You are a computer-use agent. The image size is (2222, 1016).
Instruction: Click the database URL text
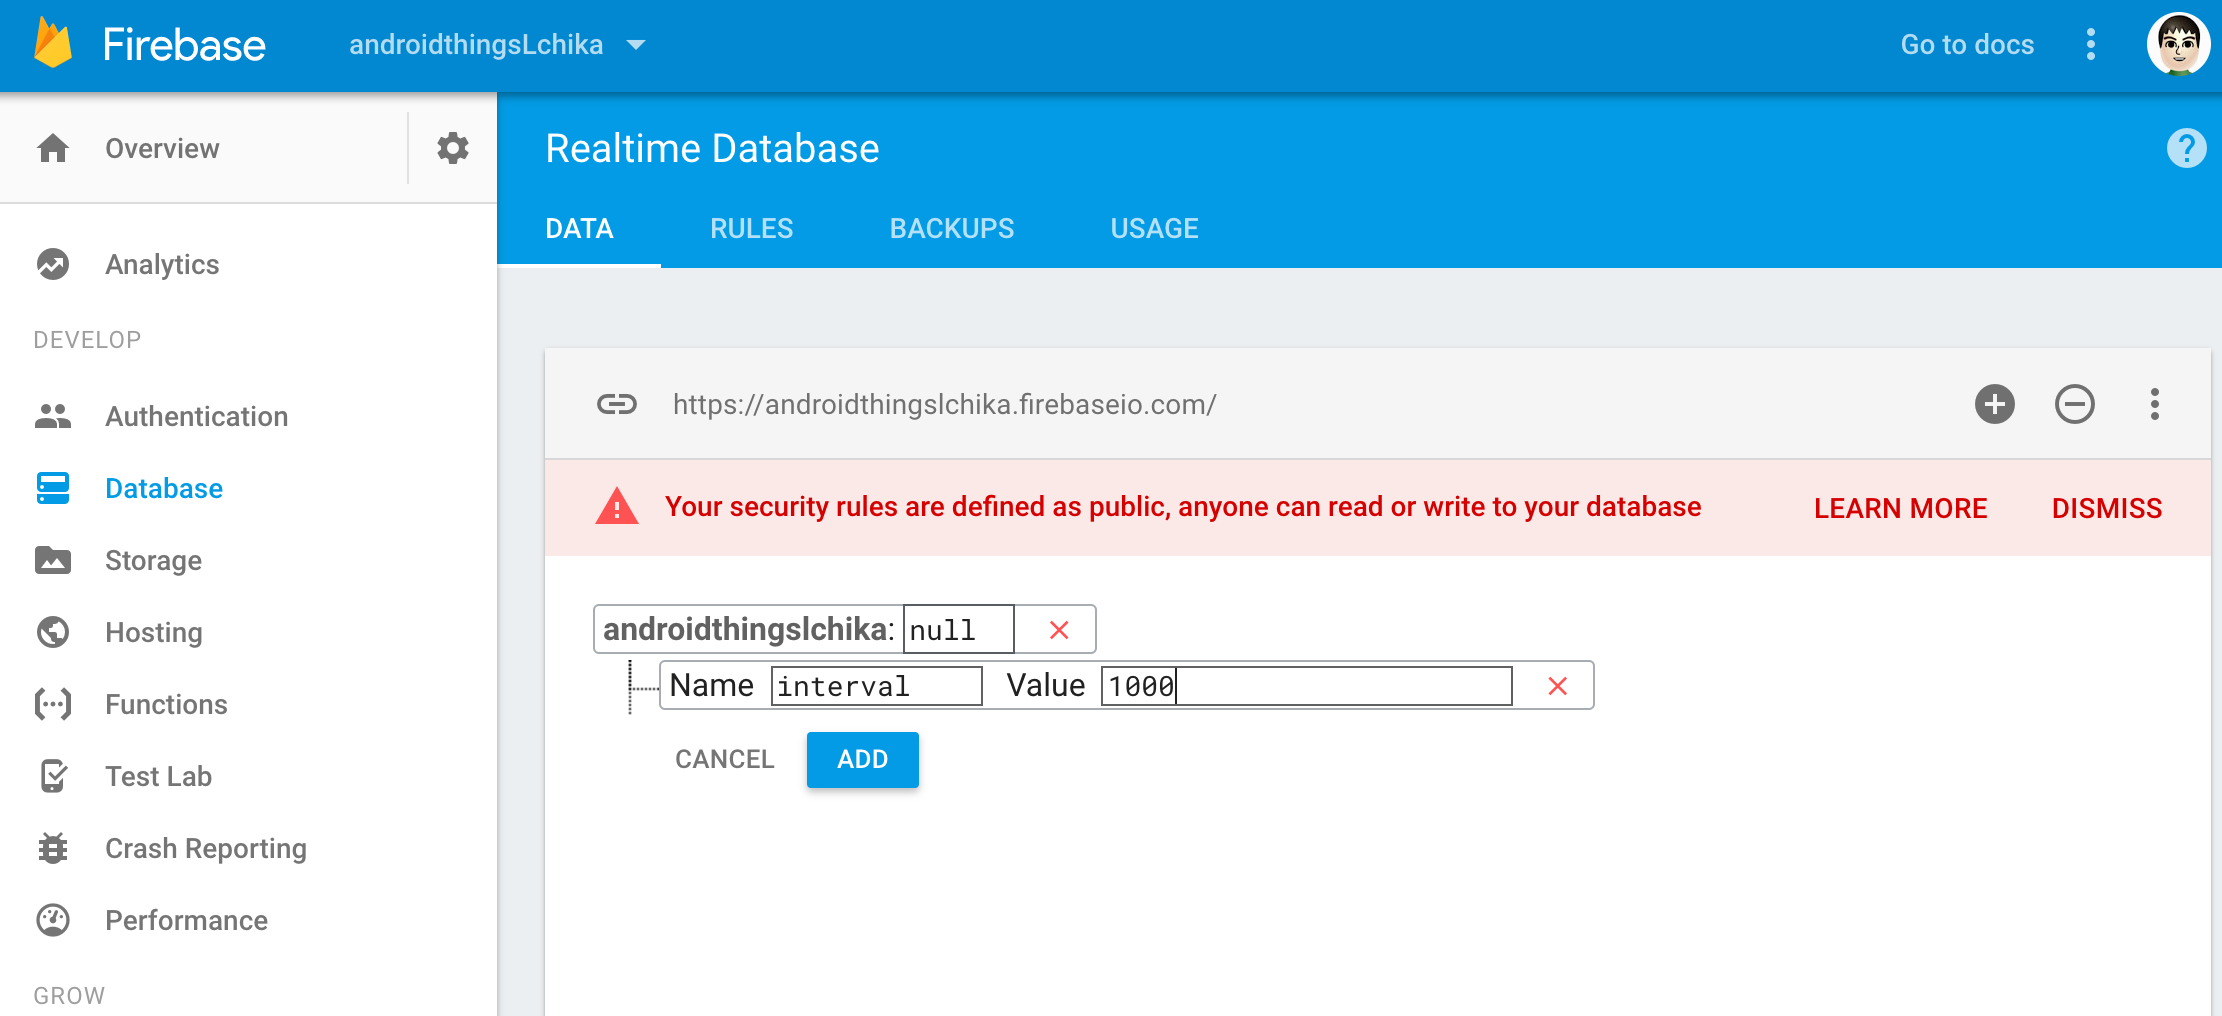click(x=944, y=404)
